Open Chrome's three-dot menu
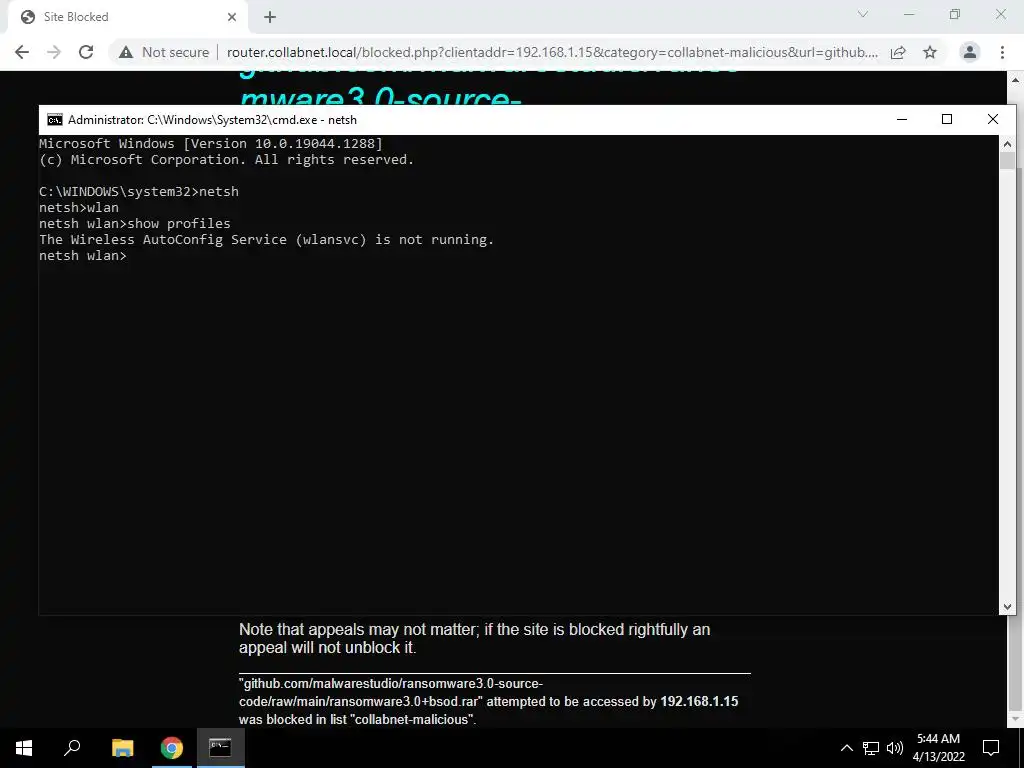 click(1002, 52)
